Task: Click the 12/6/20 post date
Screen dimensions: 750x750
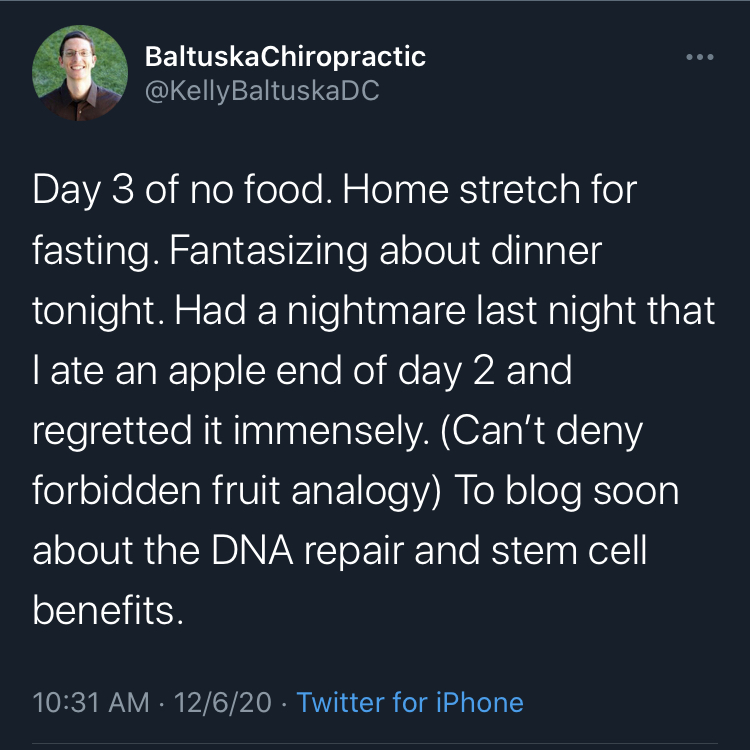Action: point(222,702)
